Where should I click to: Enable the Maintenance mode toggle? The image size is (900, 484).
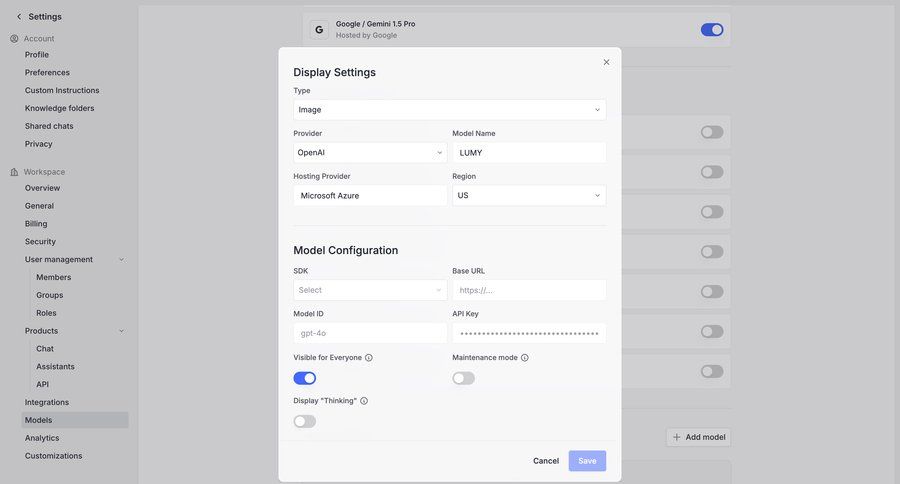pos(463,378)
